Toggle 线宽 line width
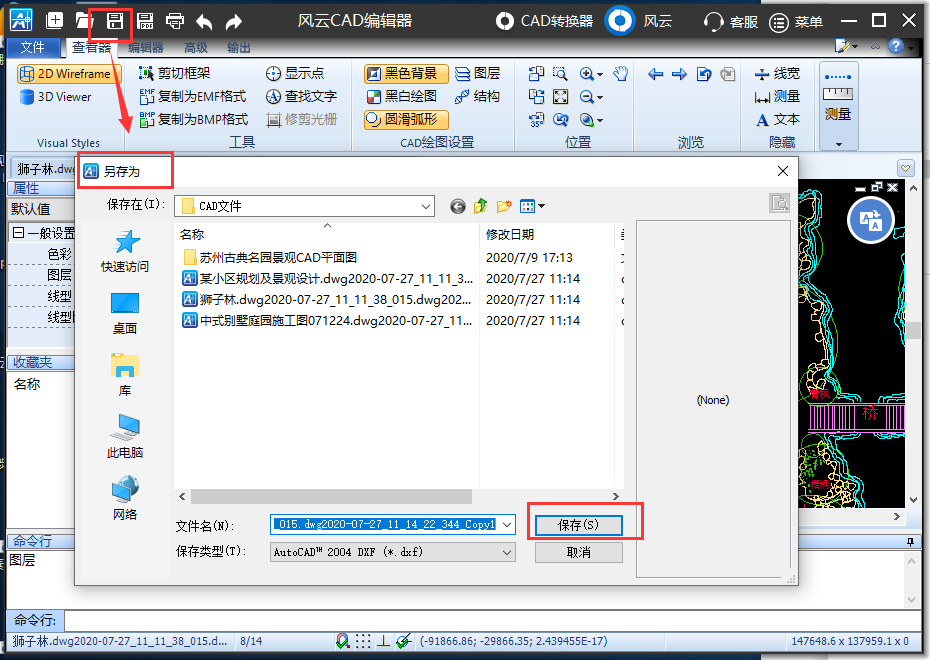Viewport: 930px width, 660px height. tap(777, 74)
